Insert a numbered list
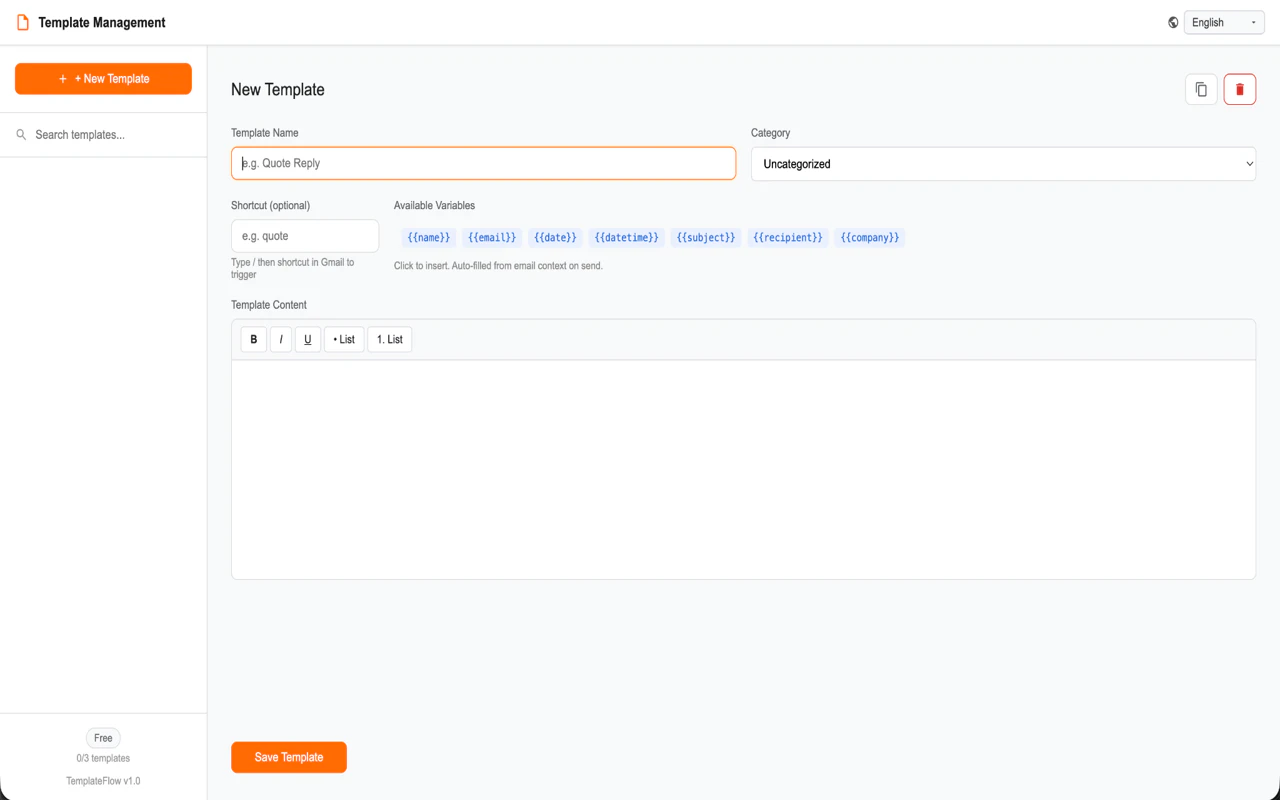1280x800 pixels. click(x=390, y=339)
